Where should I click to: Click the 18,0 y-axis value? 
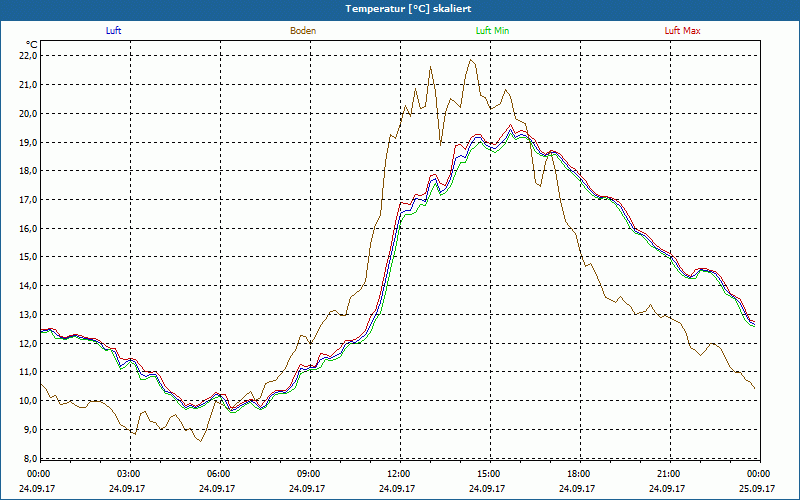pyautogui.click(x=29, y=170)
